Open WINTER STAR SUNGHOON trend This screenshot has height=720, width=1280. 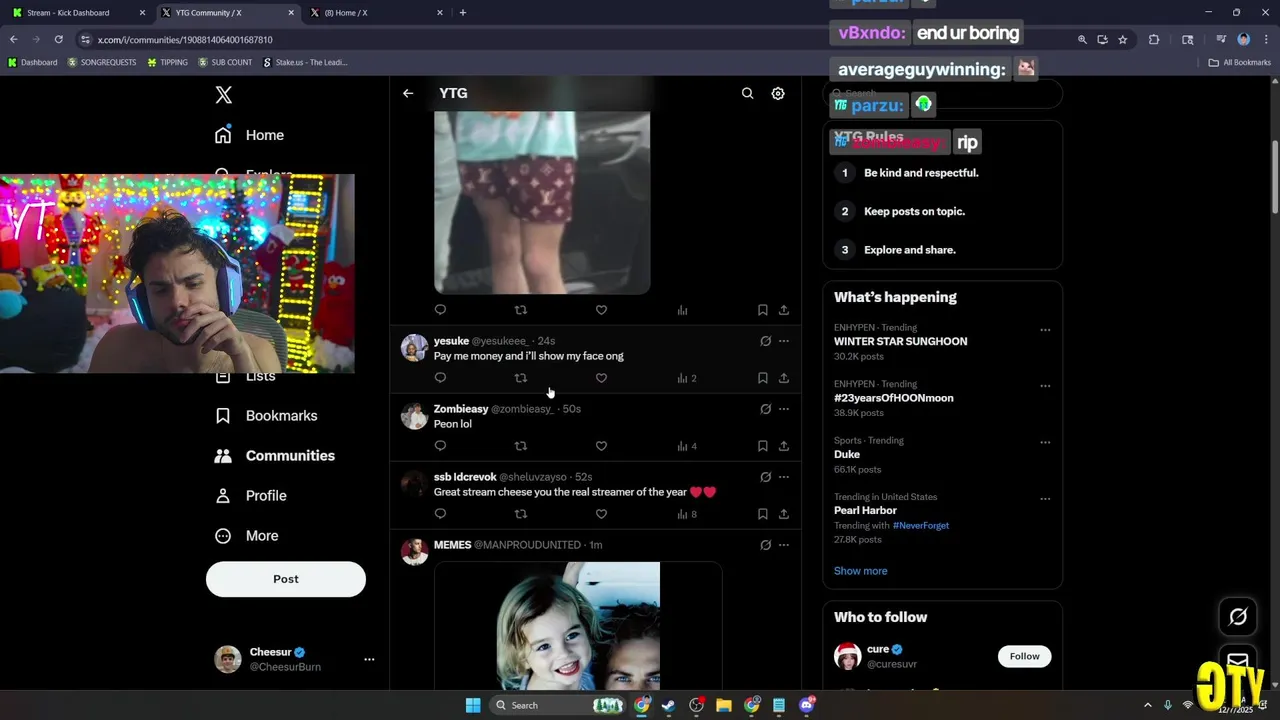pyautogui.click(x=900, y=341)
